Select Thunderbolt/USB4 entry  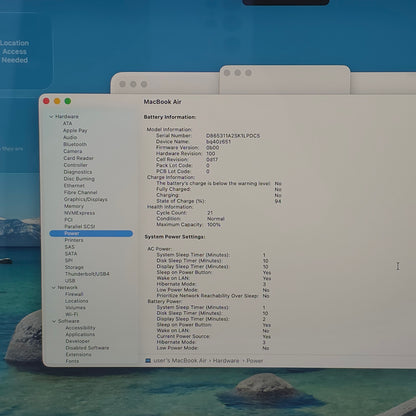87,274
